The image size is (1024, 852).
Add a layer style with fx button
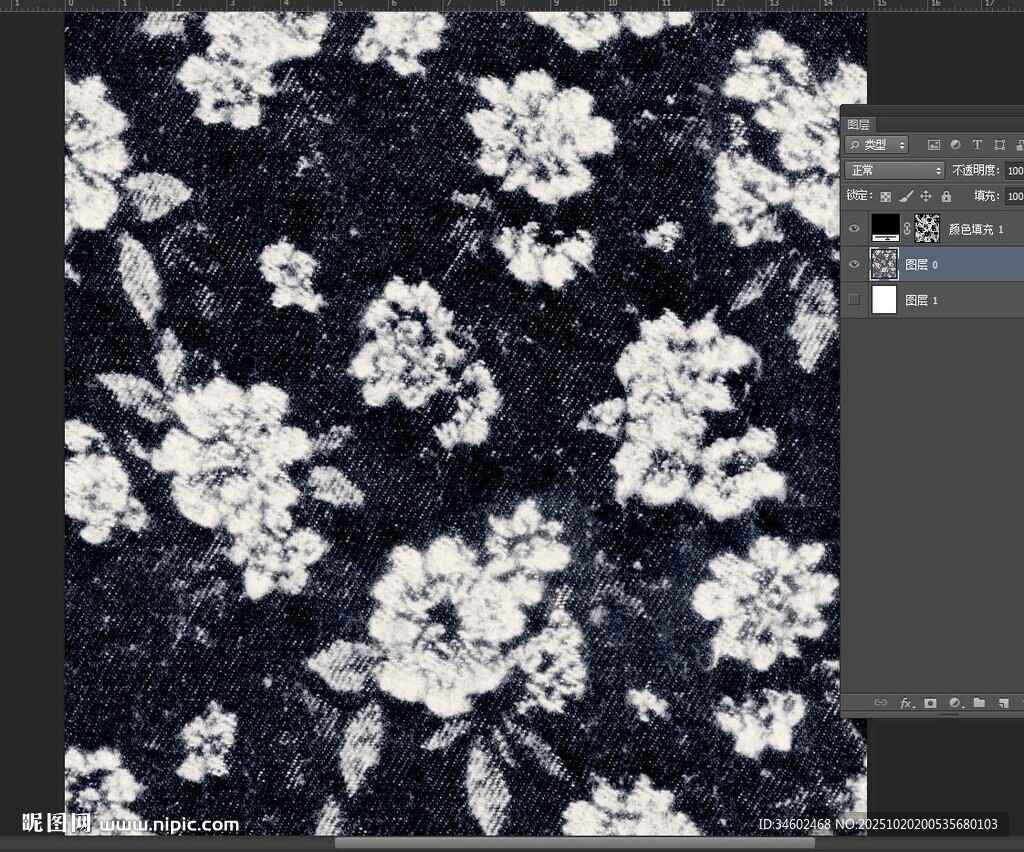[x=907, y=703]
